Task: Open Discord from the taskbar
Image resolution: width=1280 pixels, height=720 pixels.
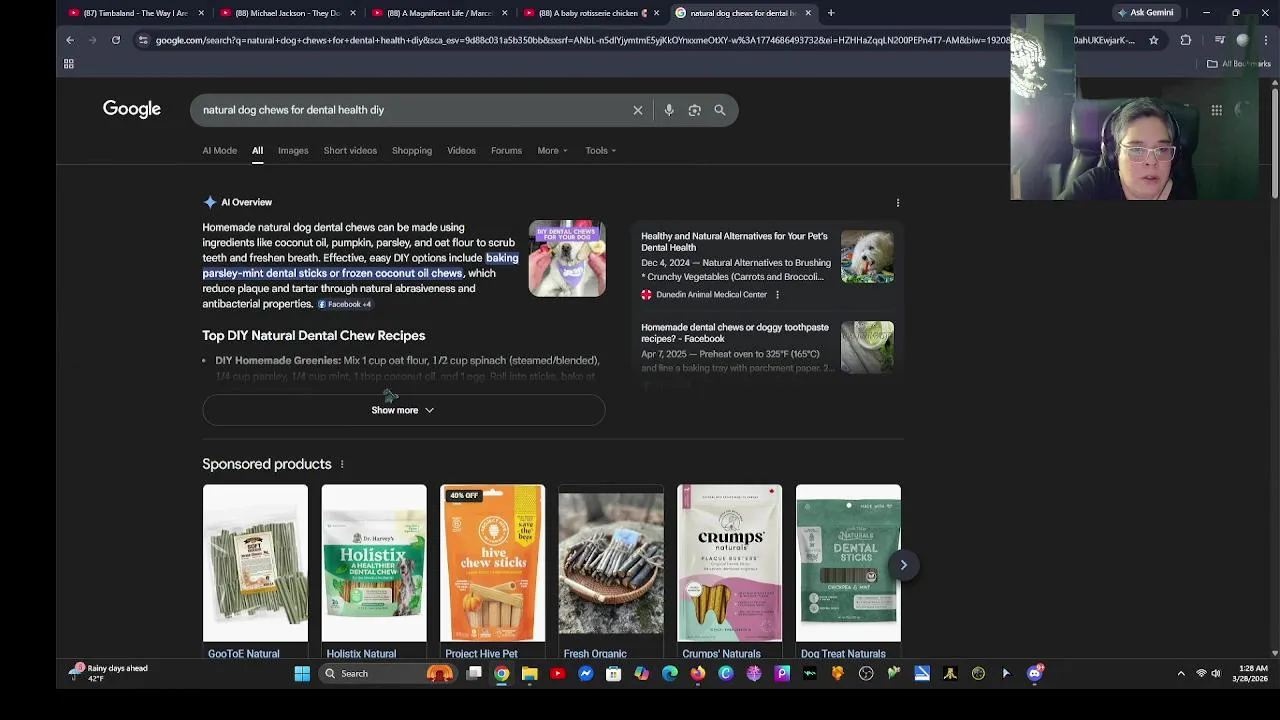Action: tap(1034, 674)
